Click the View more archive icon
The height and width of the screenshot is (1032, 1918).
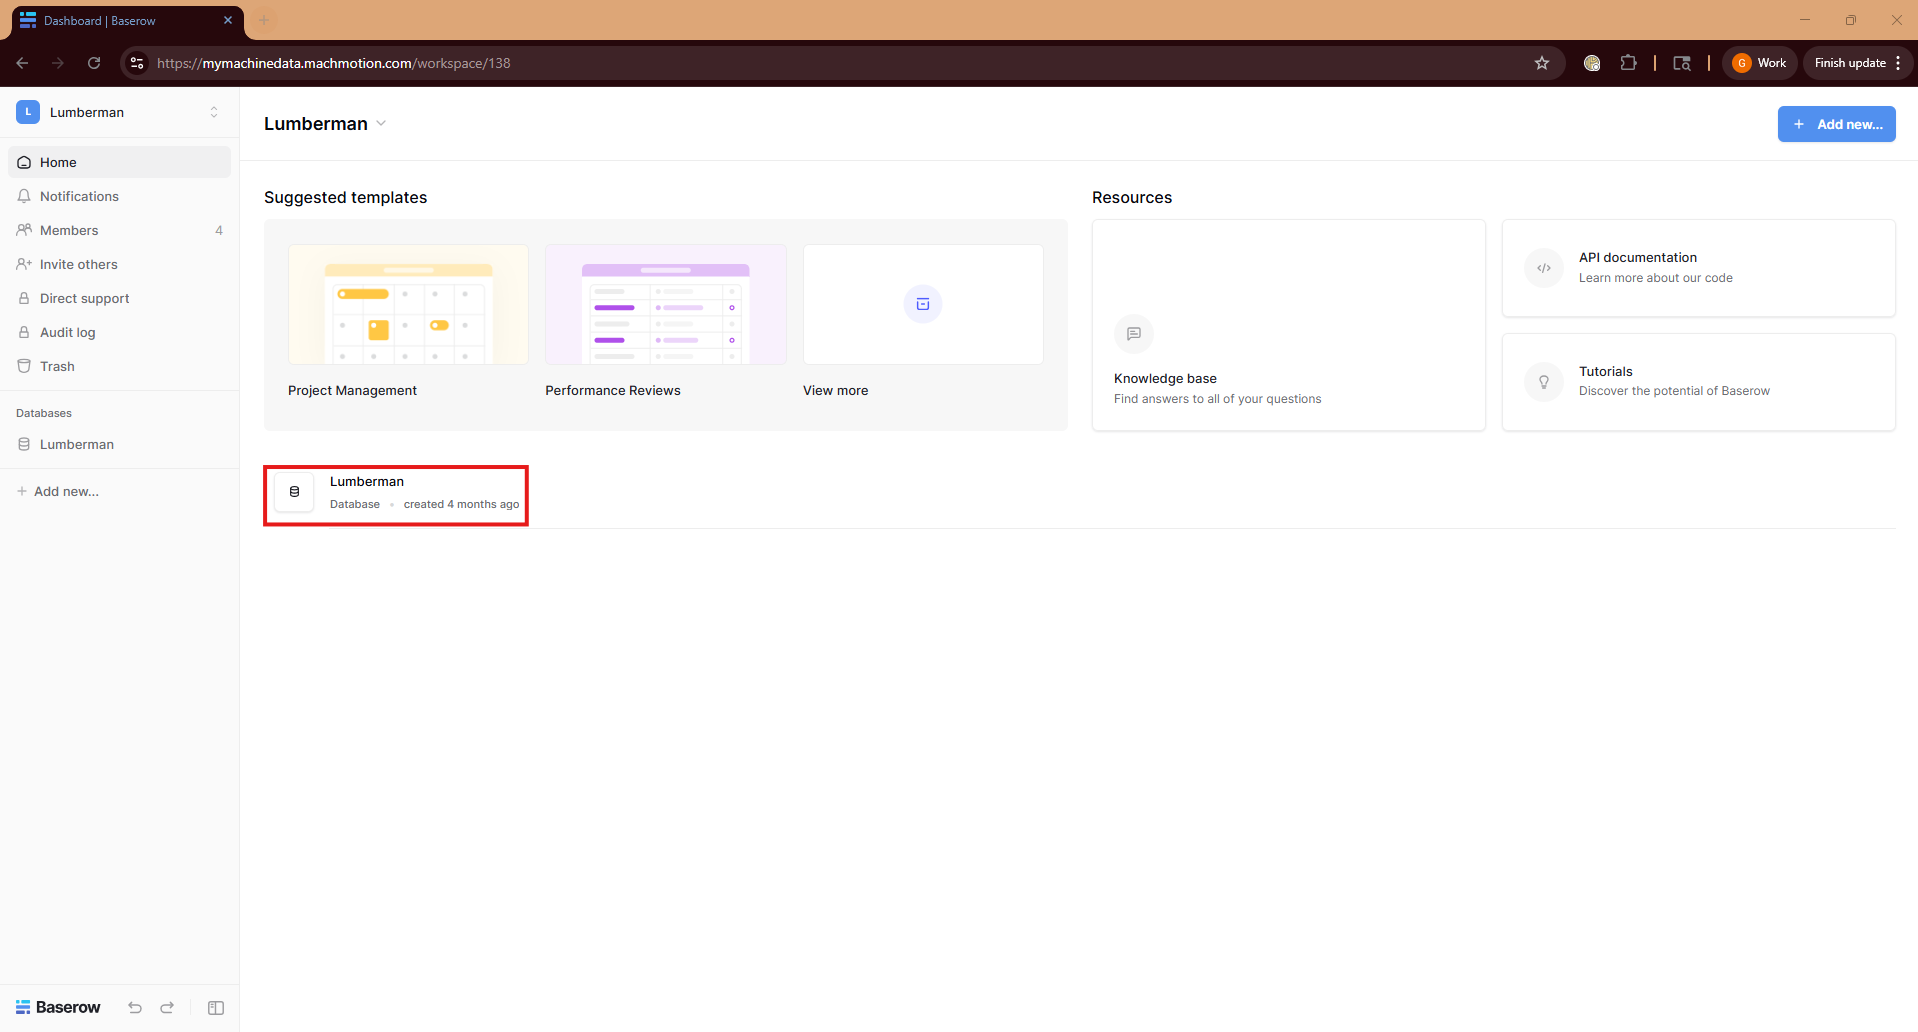pyautogui.click(x=923, y=304)
